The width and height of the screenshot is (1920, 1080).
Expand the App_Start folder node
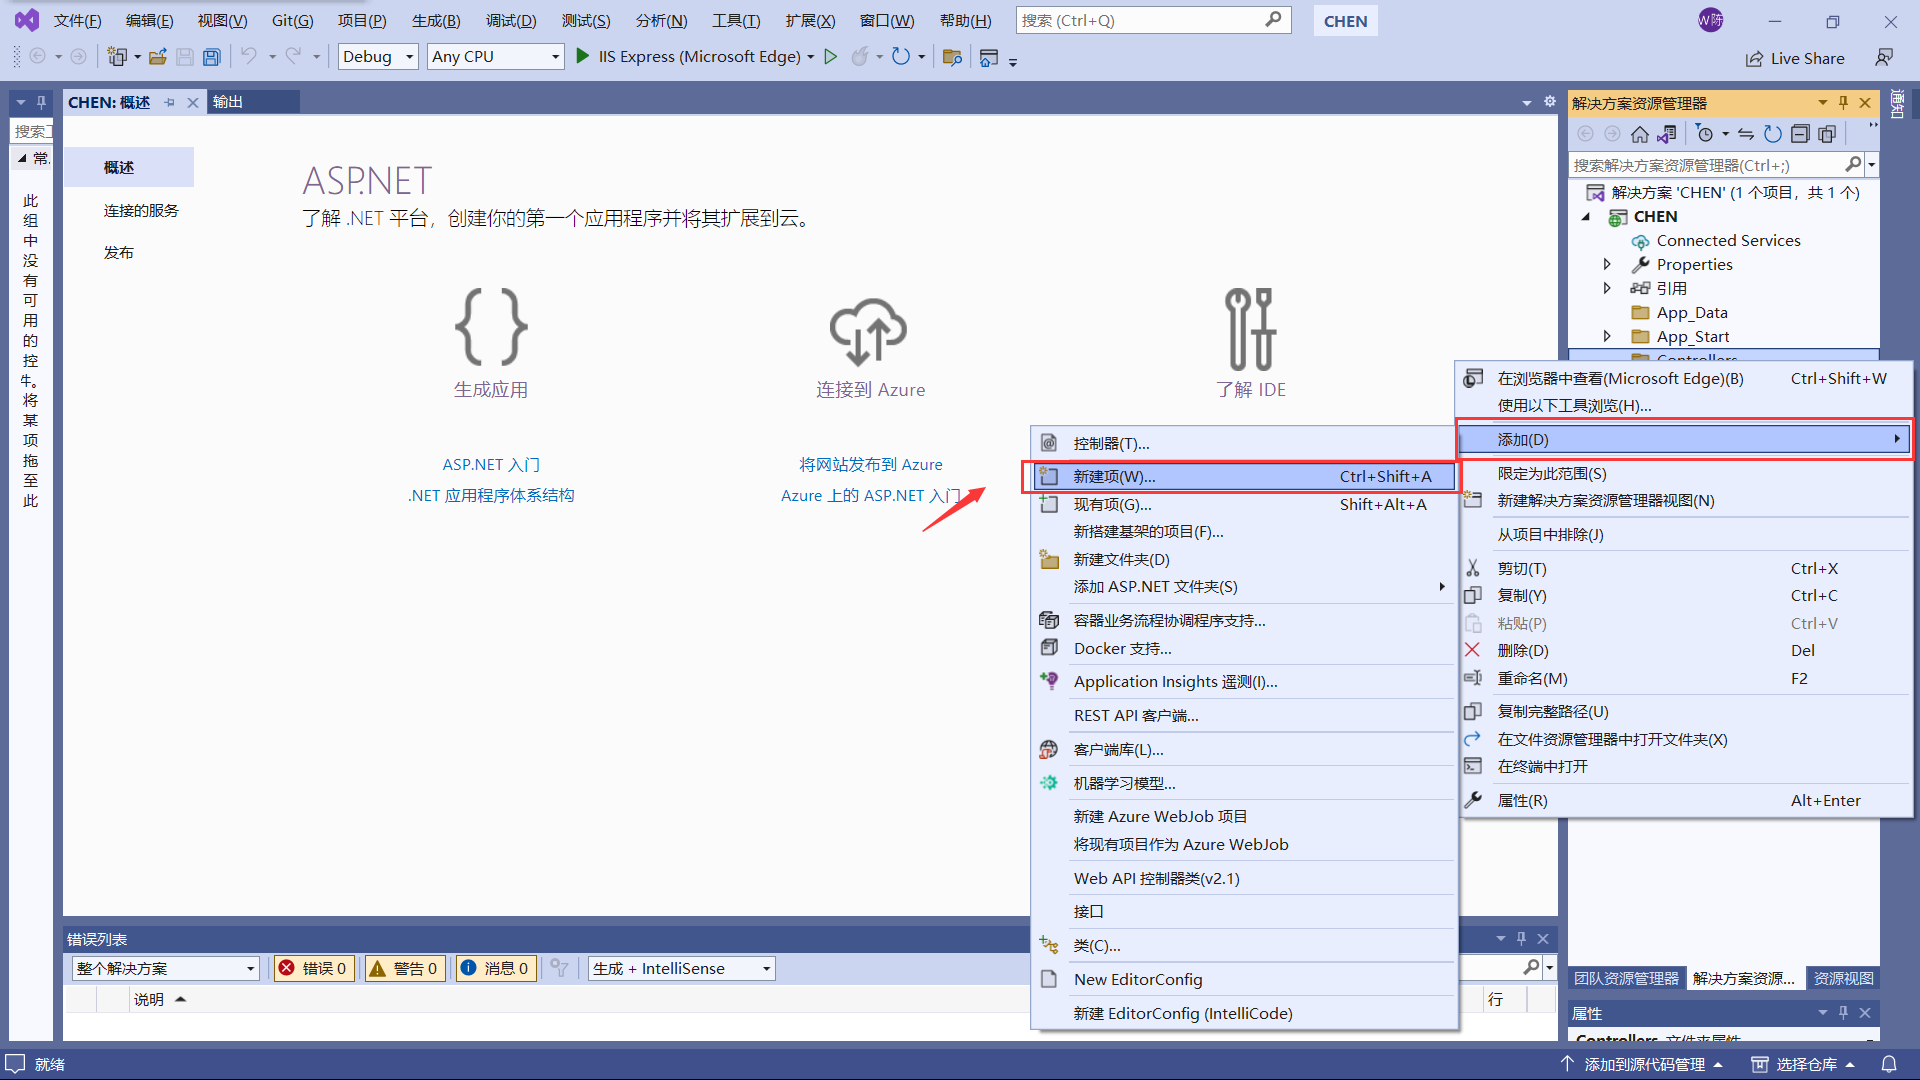1607,337
